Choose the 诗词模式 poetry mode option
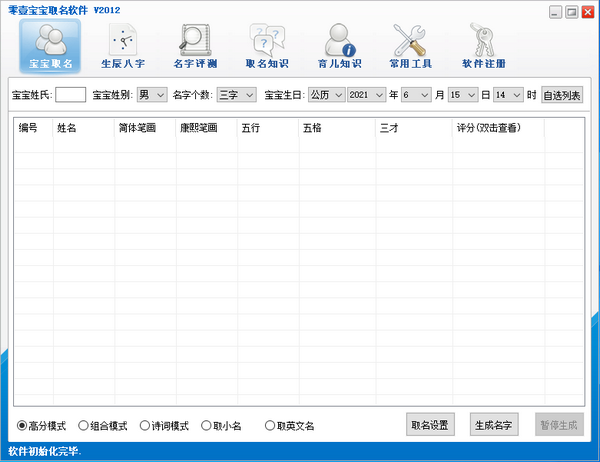 coord(145,425)
